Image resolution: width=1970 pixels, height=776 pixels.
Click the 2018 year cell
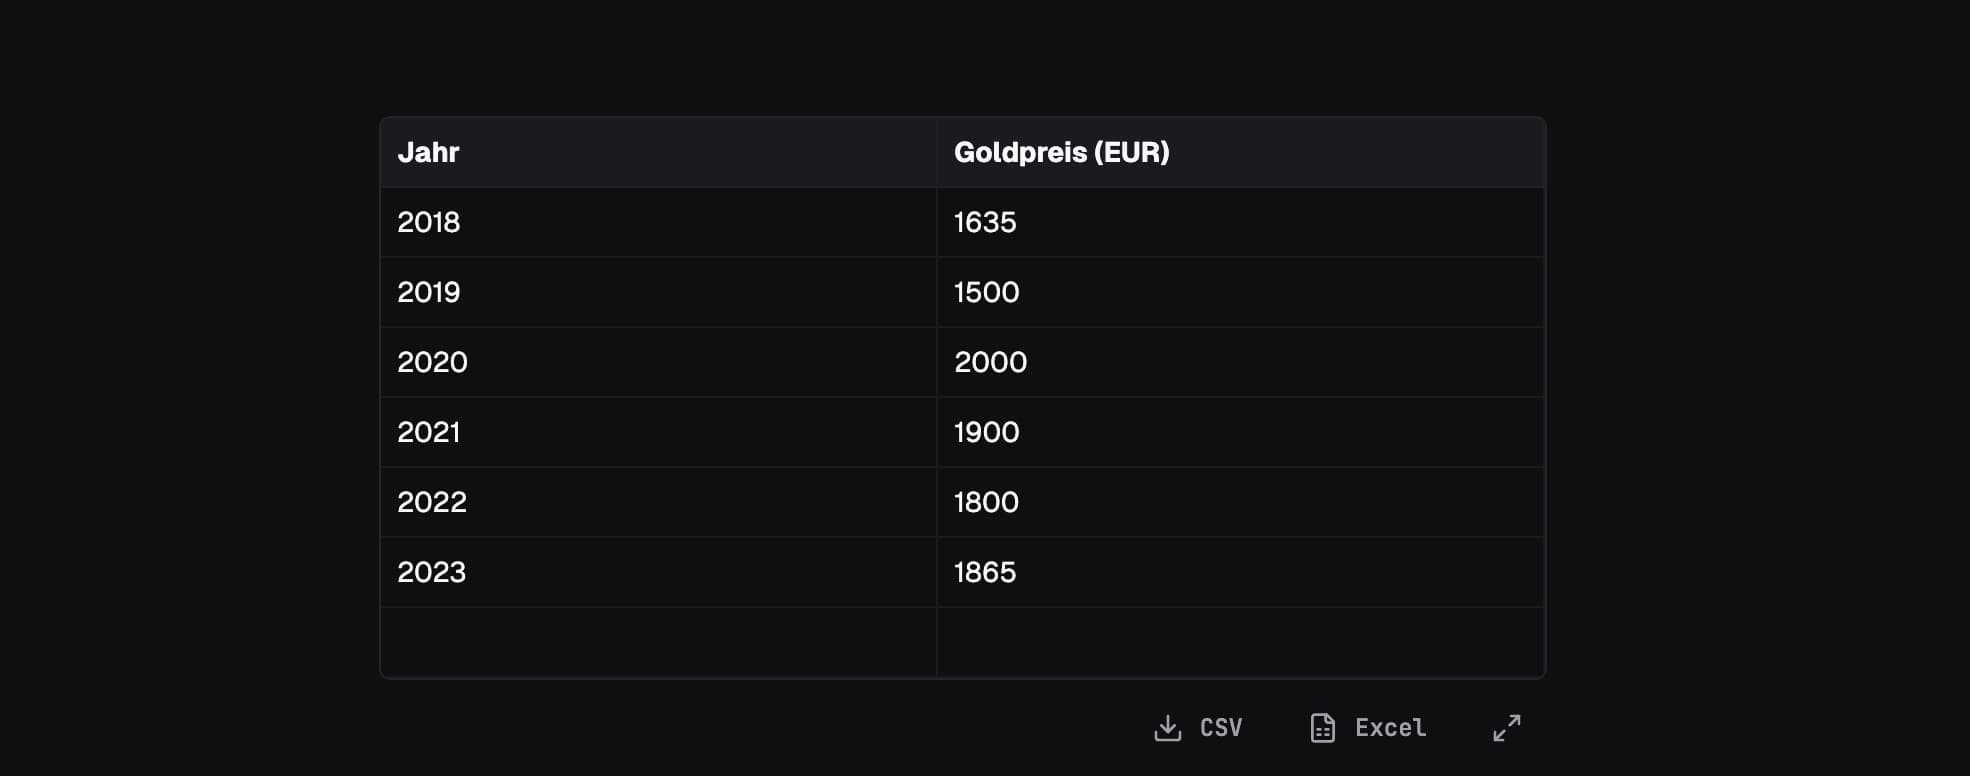[658, 222]
